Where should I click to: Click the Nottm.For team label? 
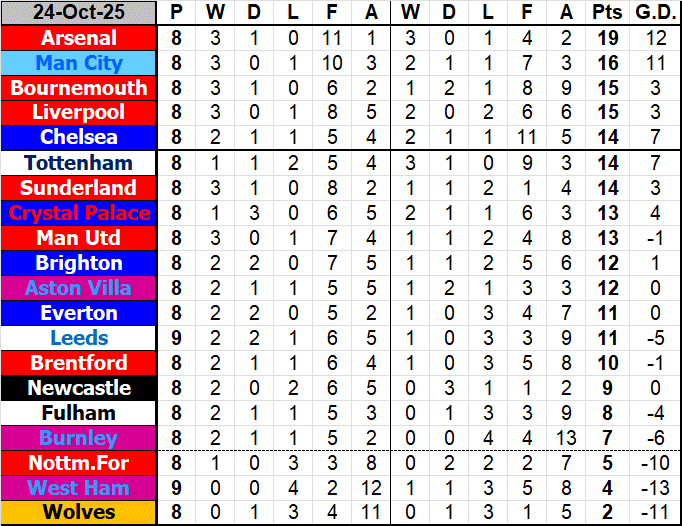coord(79,463)
